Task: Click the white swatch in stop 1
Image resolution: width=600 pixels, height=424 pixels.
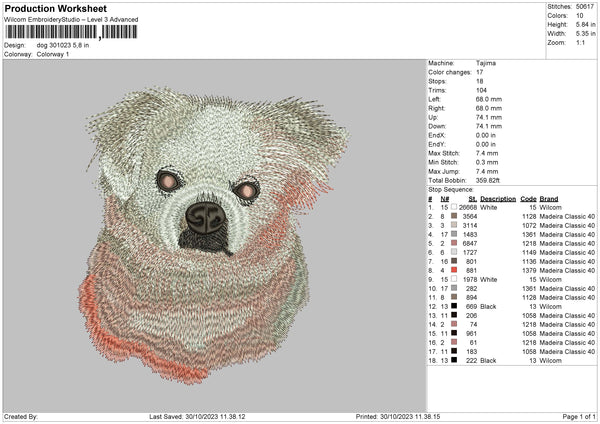Action: [x=453, y=207]
